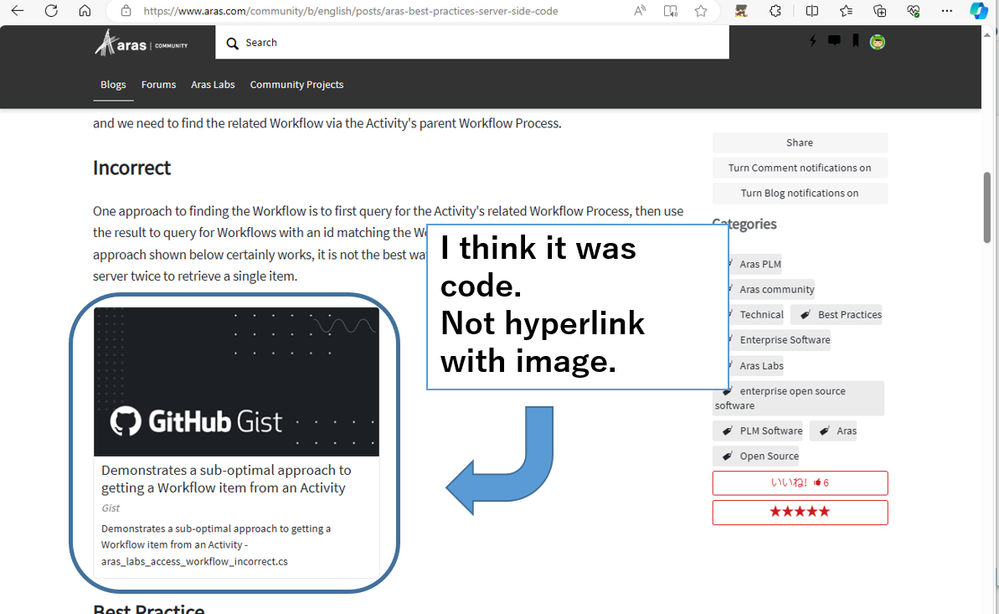The width and height of the screenshot is (999, 614).
Task: Click the Share button
Action: [800, 143]
